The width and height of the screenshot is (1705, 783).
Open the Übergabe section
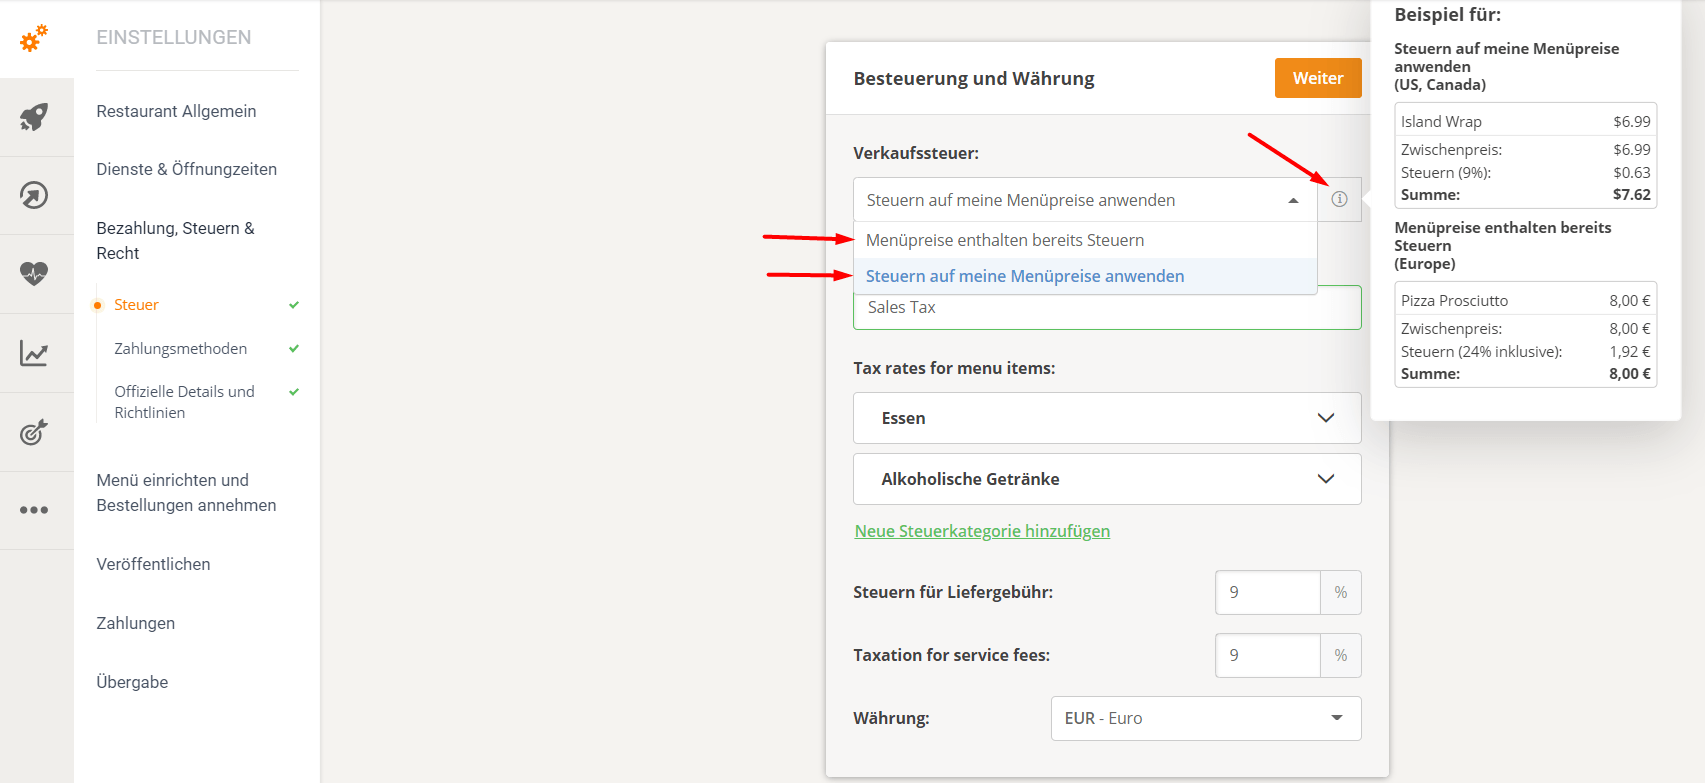pyautogui.click(x=132, y=682)
